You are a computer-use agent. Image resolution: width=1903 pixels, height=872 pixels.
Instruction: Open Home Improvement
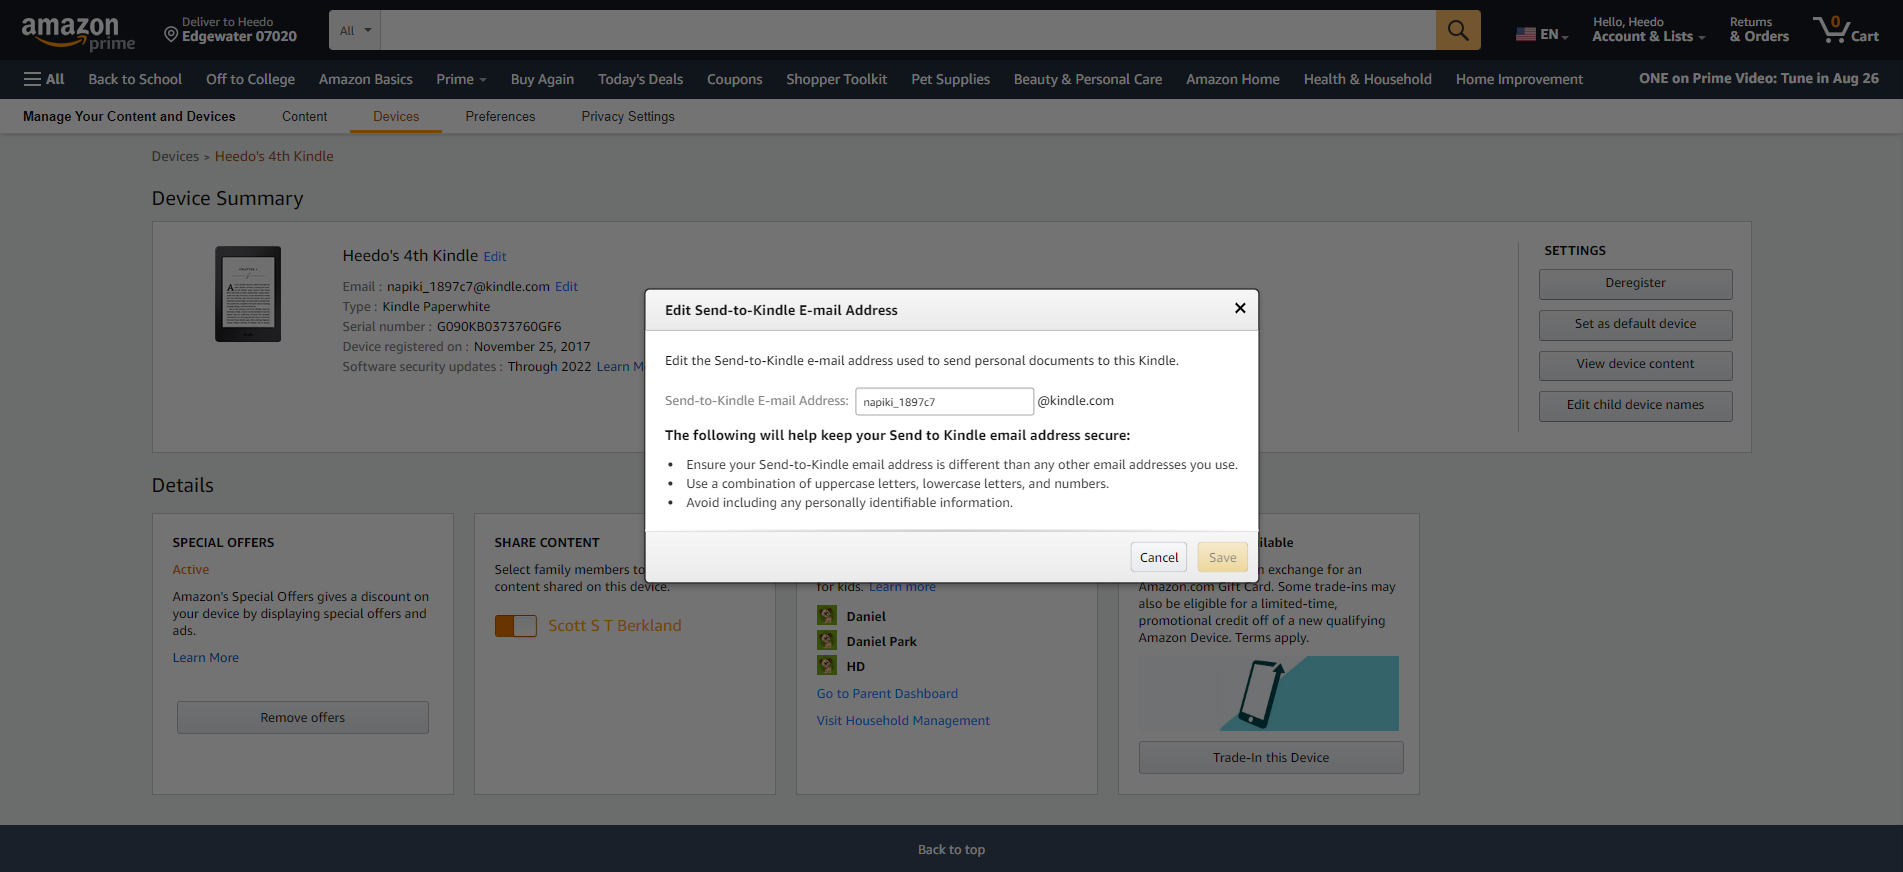1519,79
